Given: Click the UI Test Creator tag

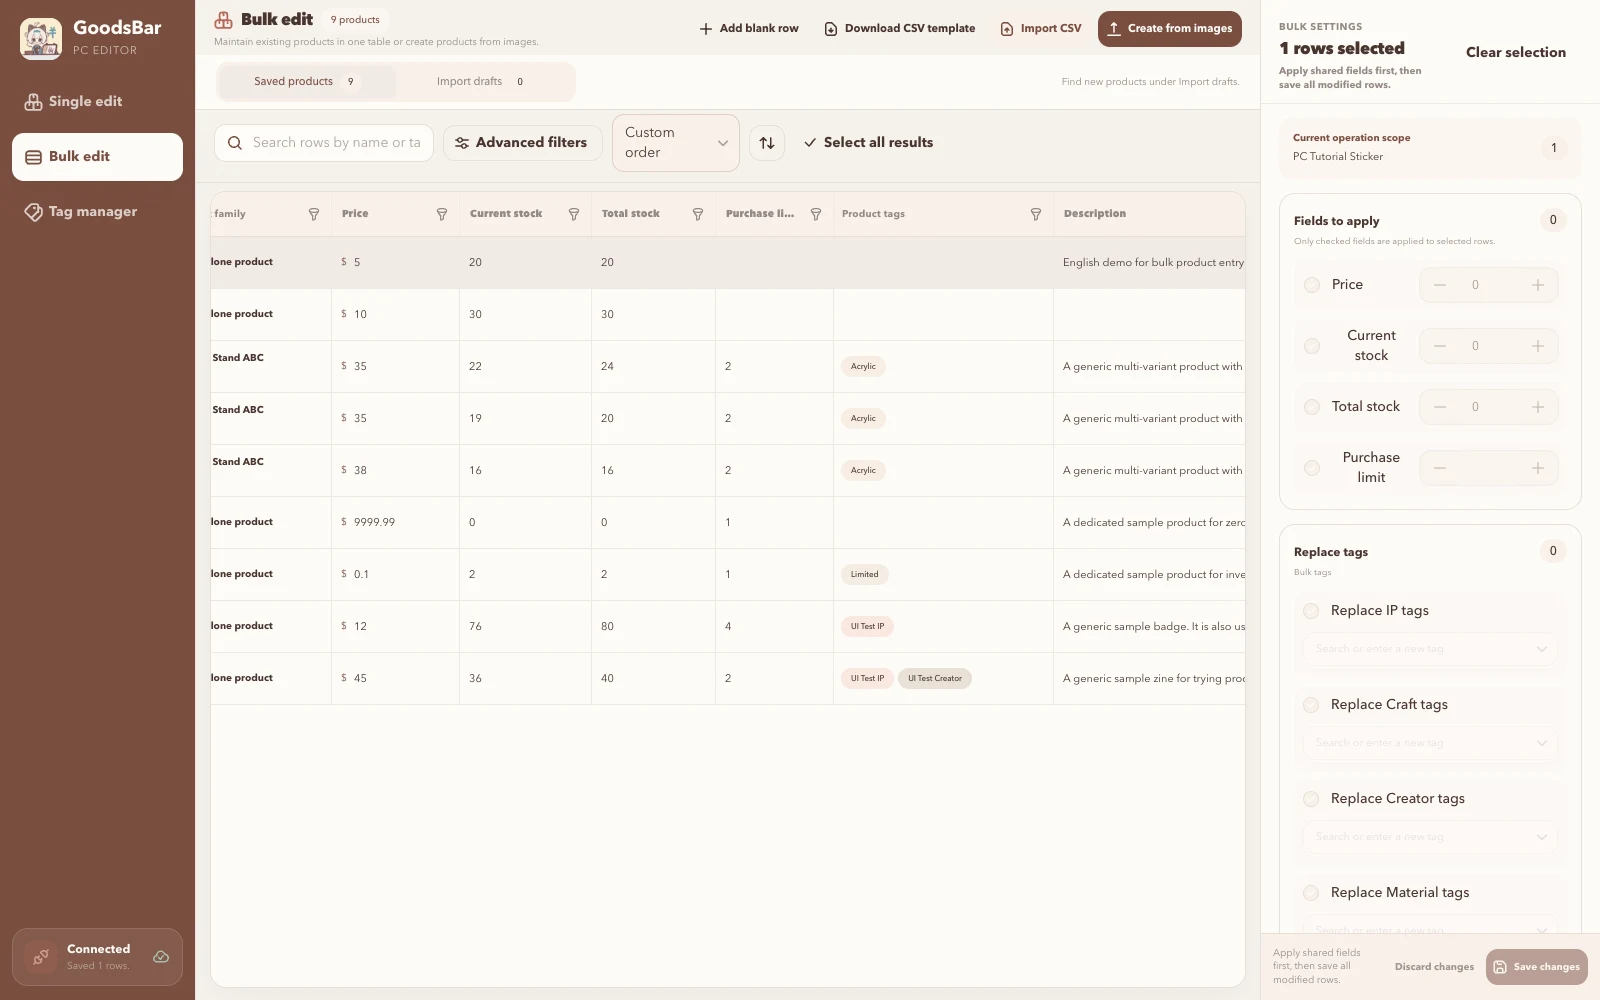Looking at the screenshot, I should point(935,679).
